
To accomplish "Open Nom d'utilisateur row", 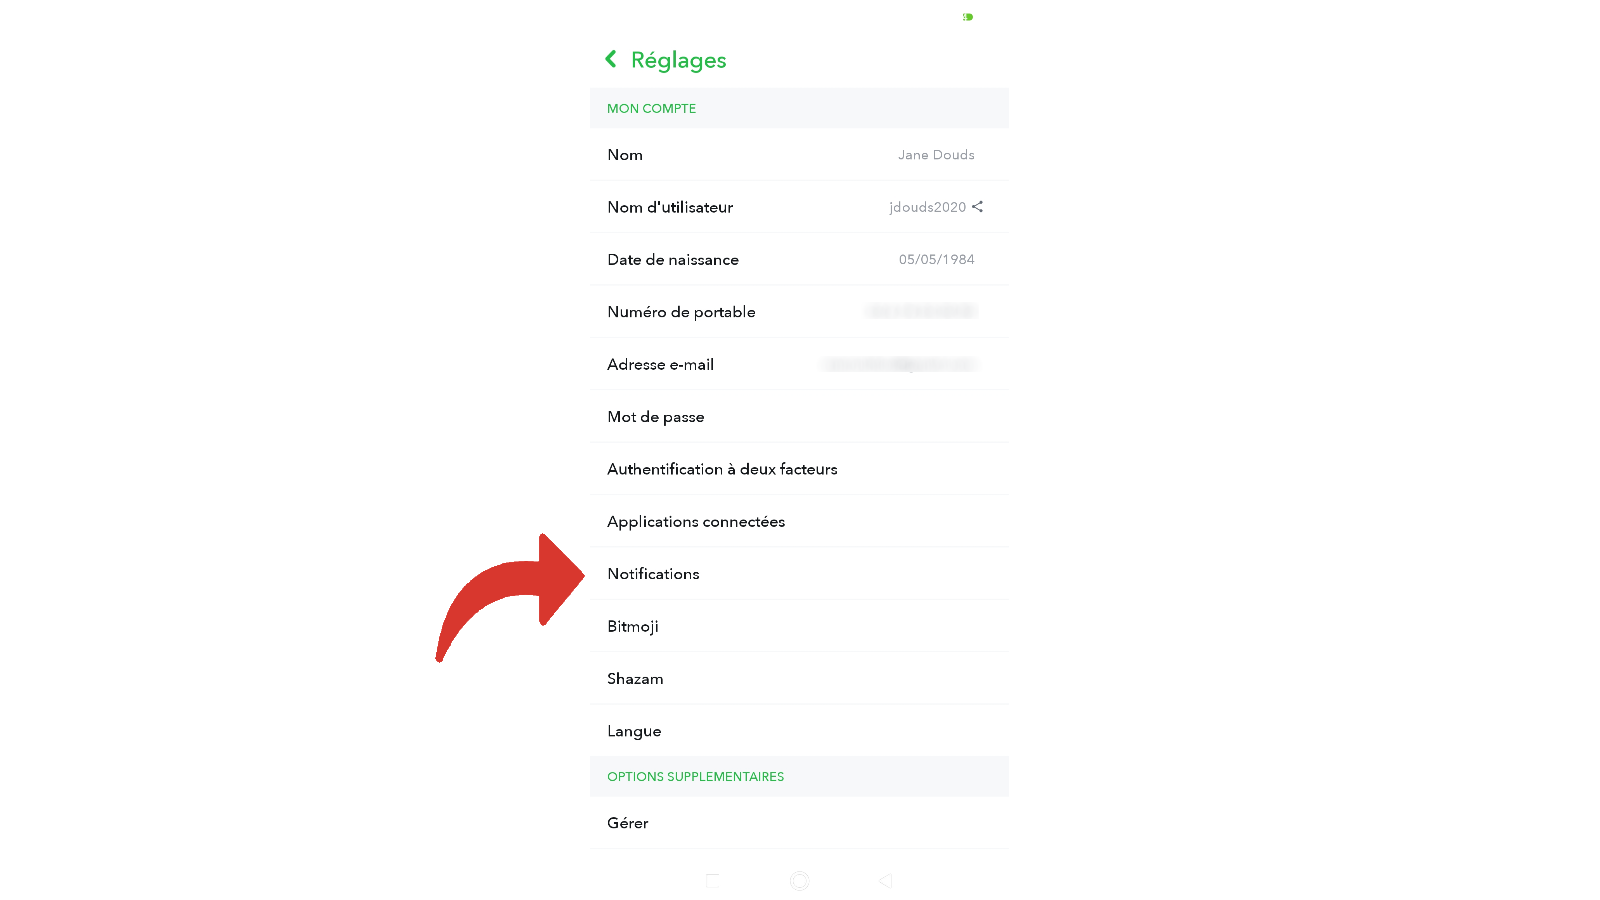I will [x=799, y=207].
